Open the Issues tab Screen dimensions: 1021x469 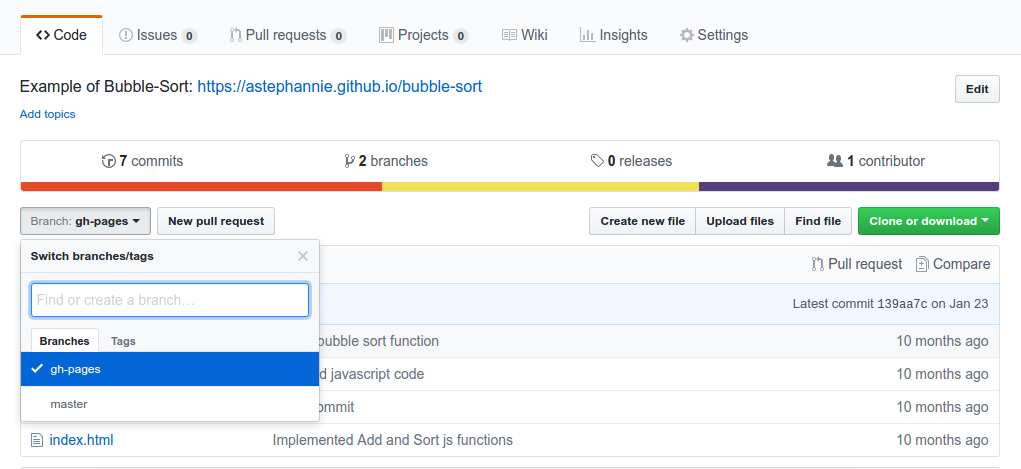[158, 35]
